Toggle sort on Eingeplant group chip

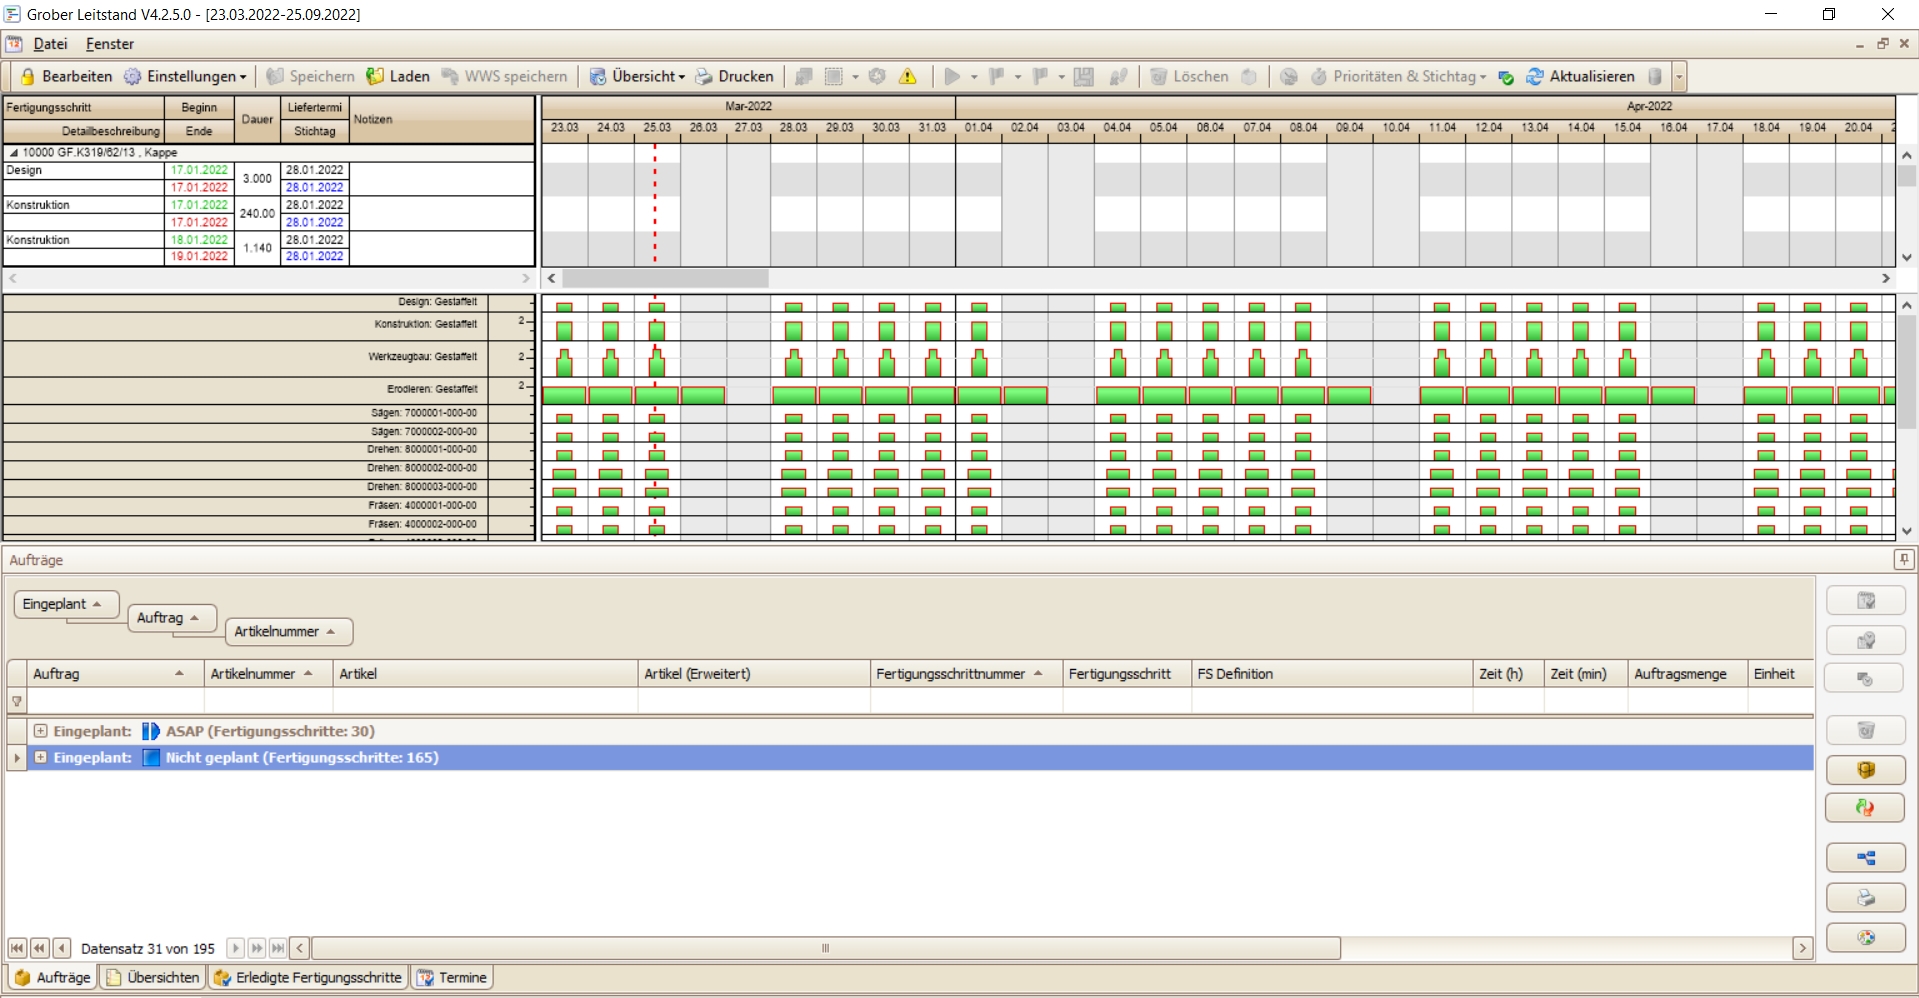pyautogui.click(x=66, y=604)
